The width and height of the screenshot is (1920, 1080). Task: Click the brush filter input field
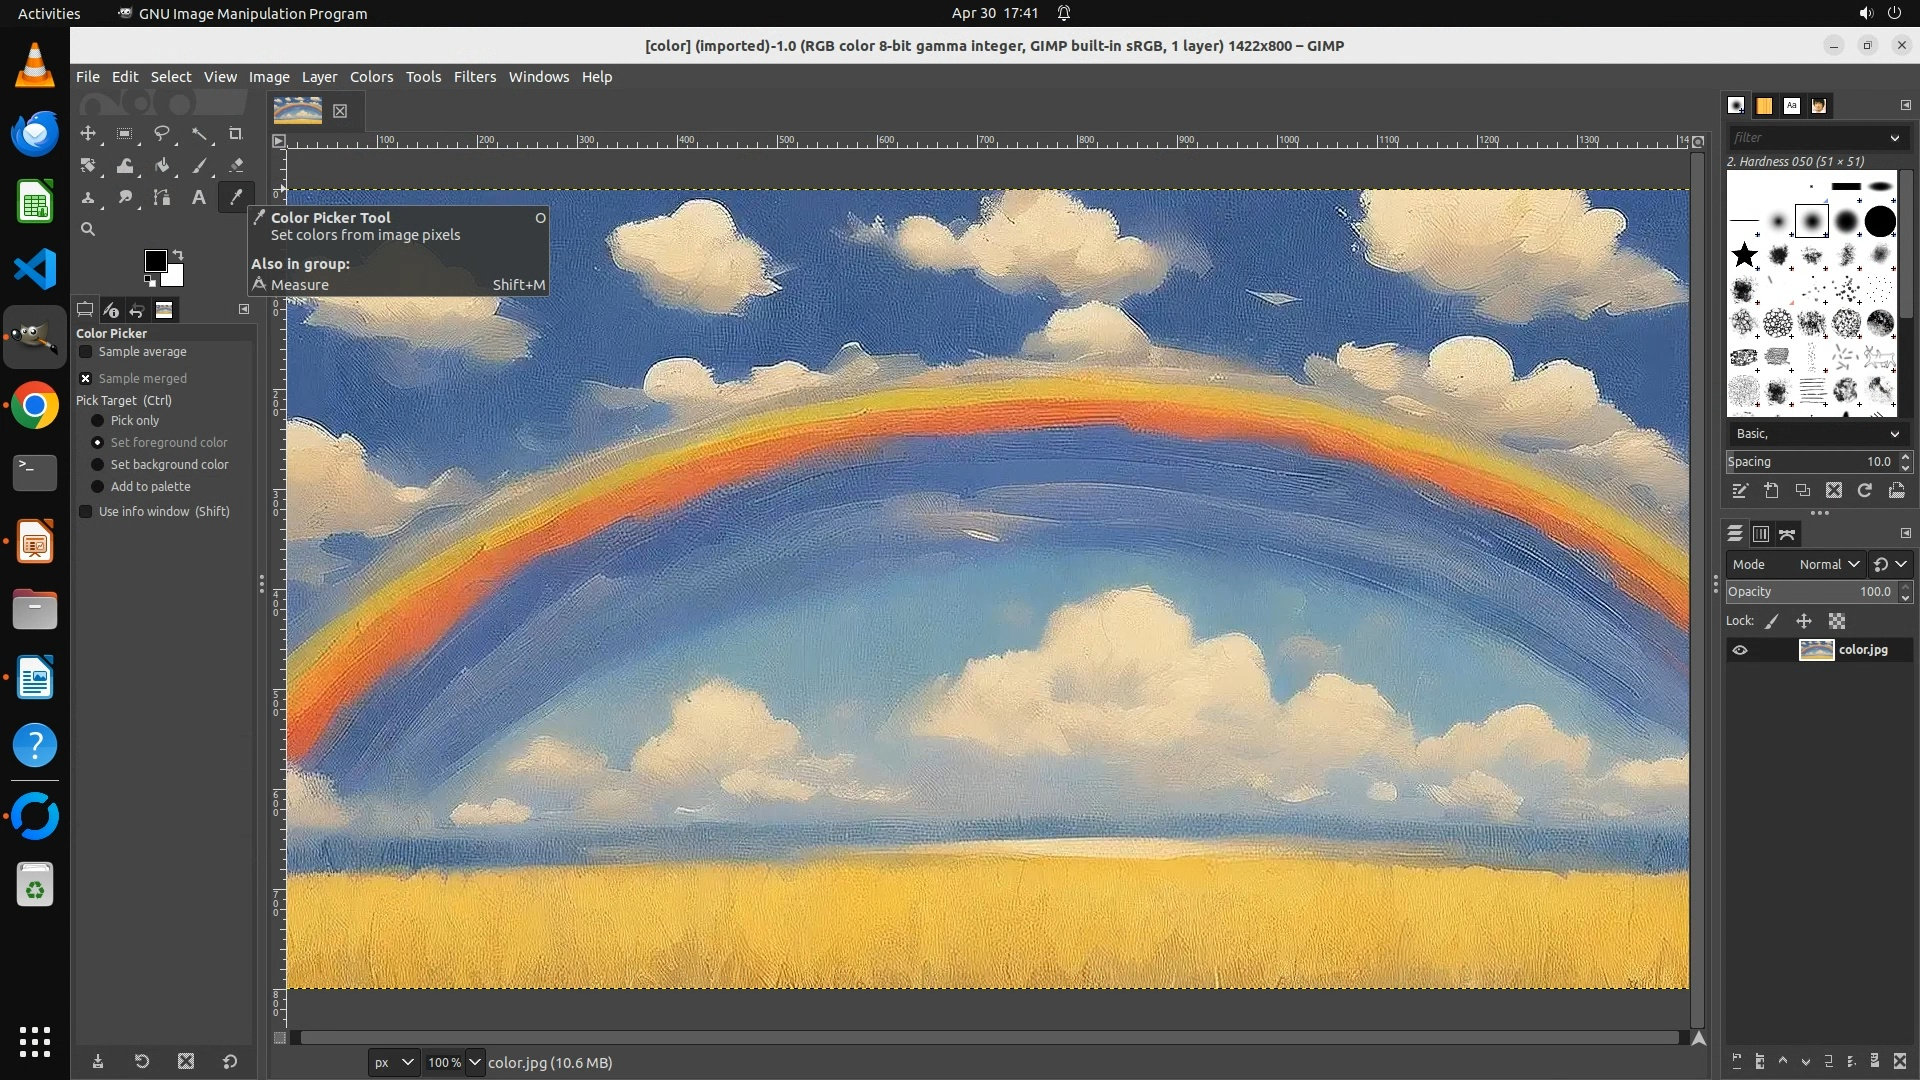tap(1806, 138)
